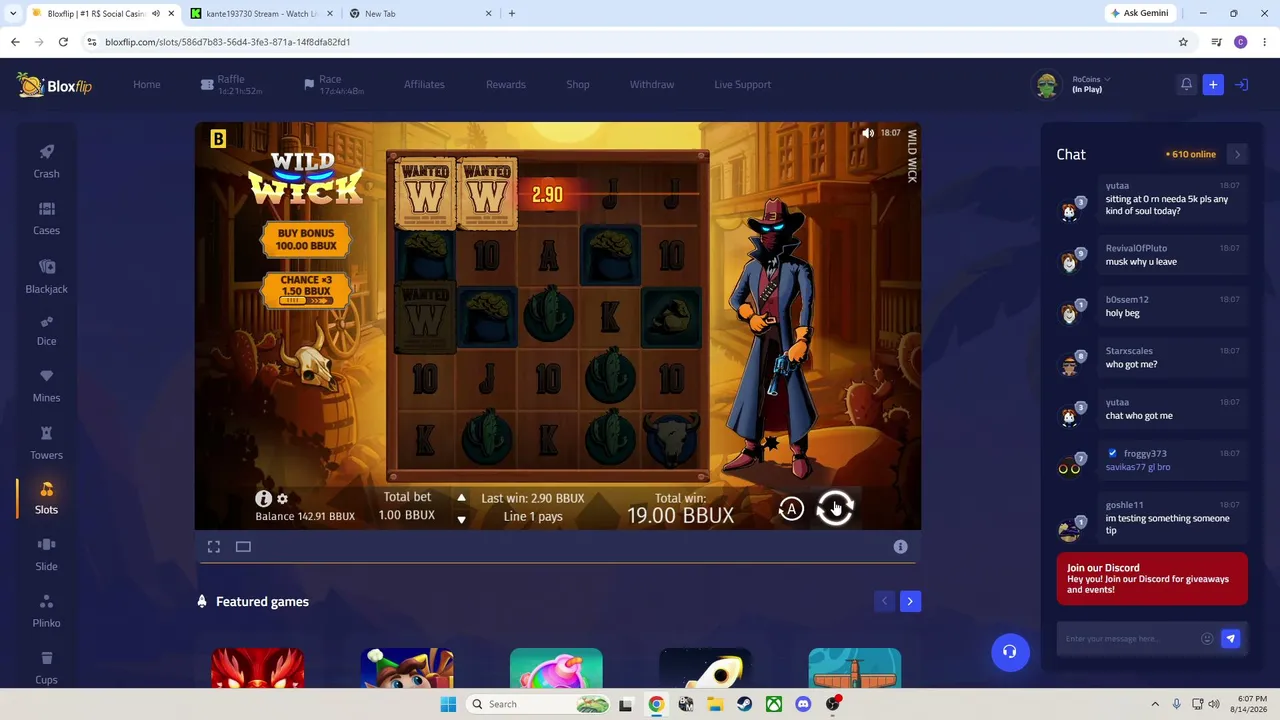
Task: Switch to the New Tab browser tab
Action: coord(420,14)
